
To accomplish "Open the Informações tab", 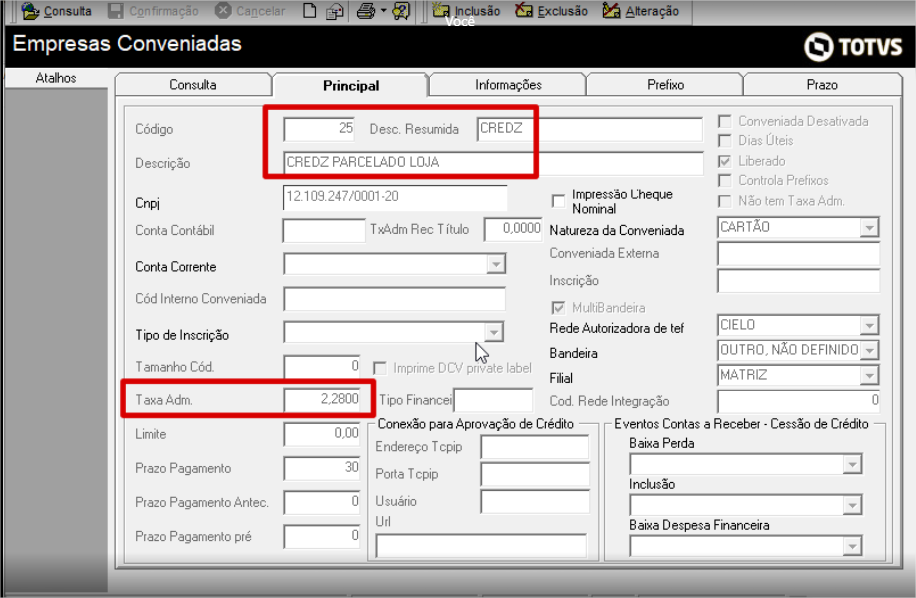I will coord(508,85).
